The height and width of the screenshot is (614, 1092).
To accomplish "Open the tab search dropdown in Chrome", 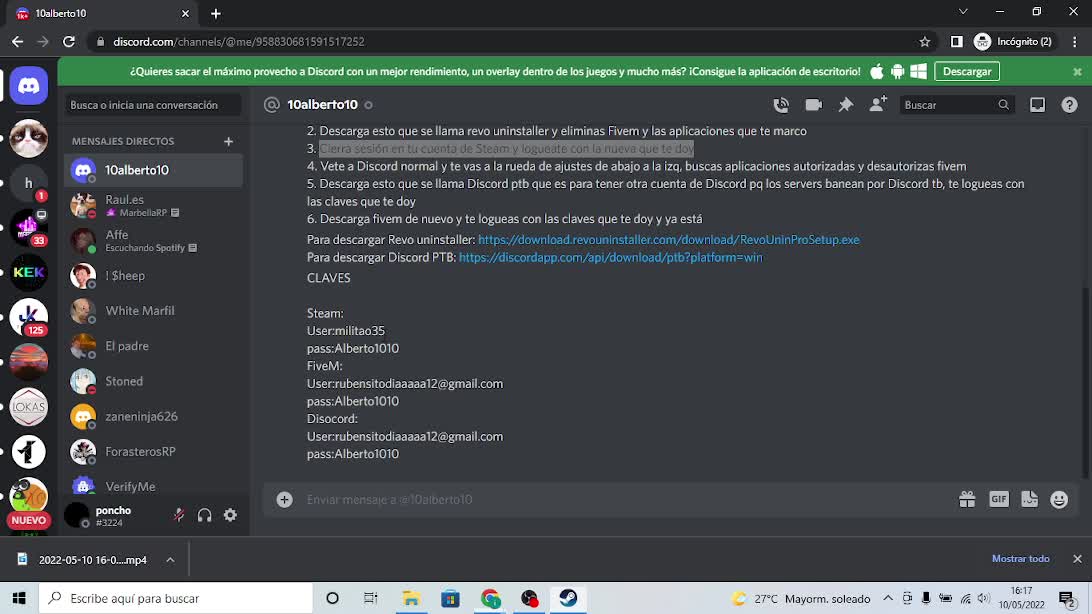I will coord(963,12).
